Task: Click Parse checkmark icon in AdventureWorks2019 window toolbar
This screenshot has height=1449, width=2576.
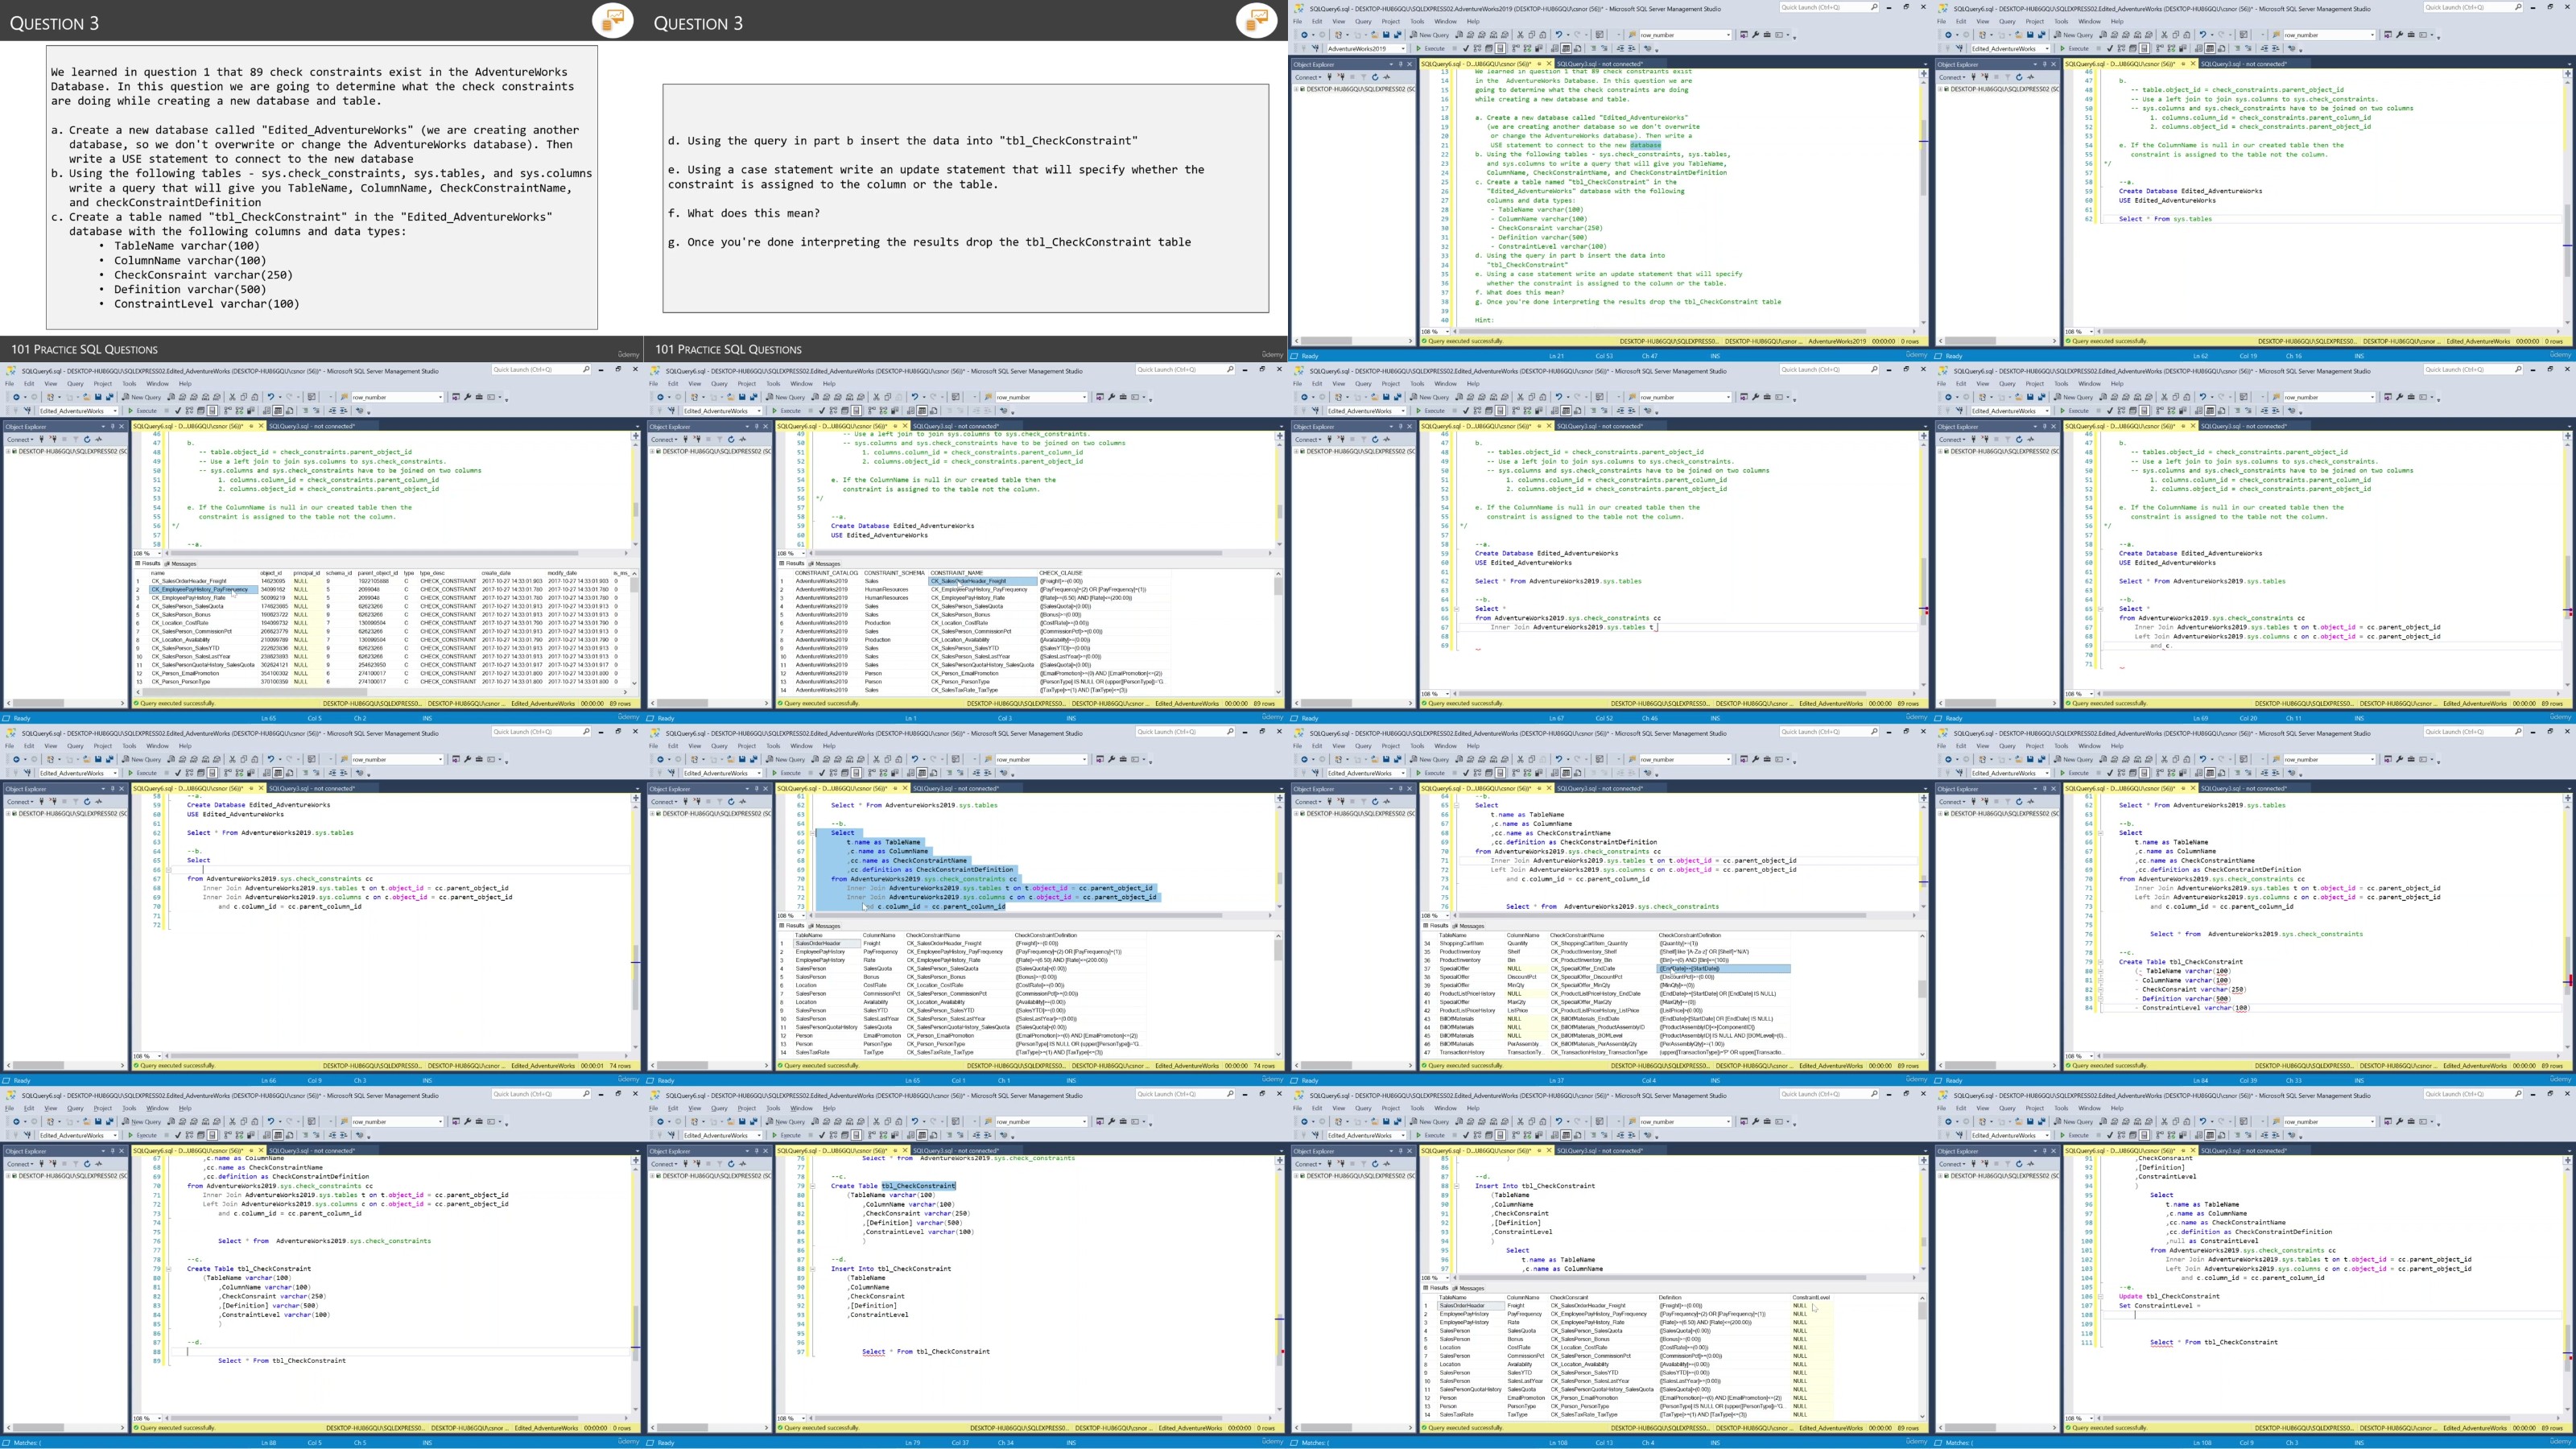Action: [1466, 48]
